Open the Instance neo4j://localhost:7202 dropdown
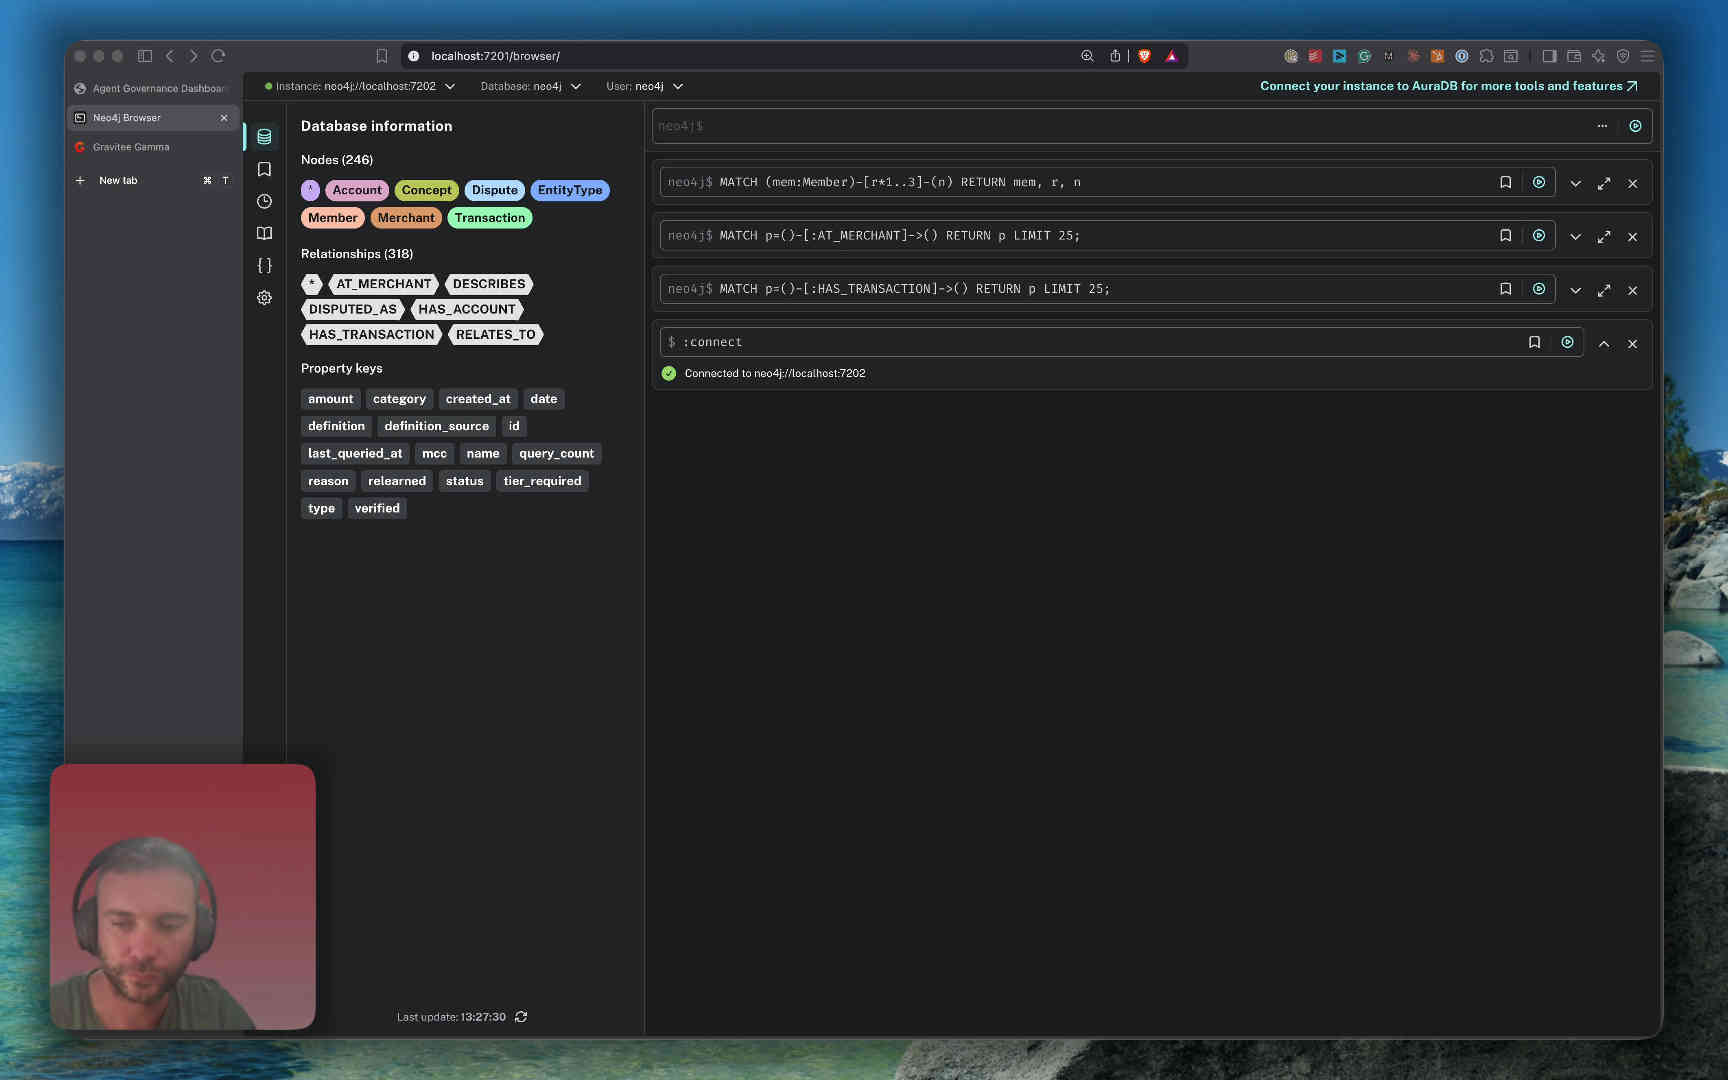Screen dimensions: 1728x1080 coord(360,86)
